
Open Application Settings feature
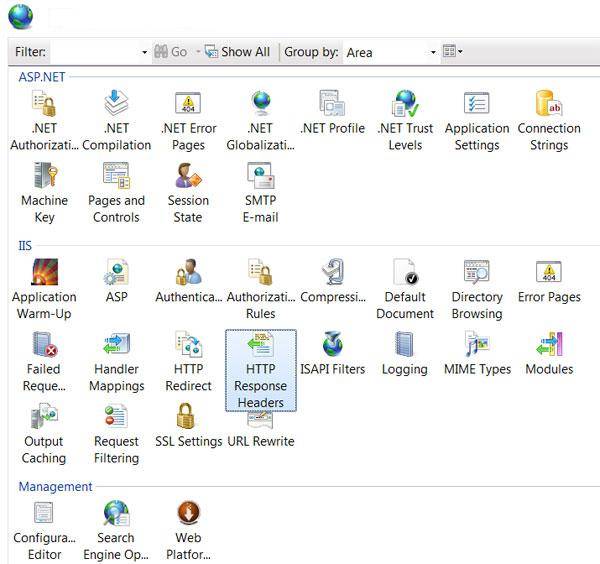[x=477, y=121]
